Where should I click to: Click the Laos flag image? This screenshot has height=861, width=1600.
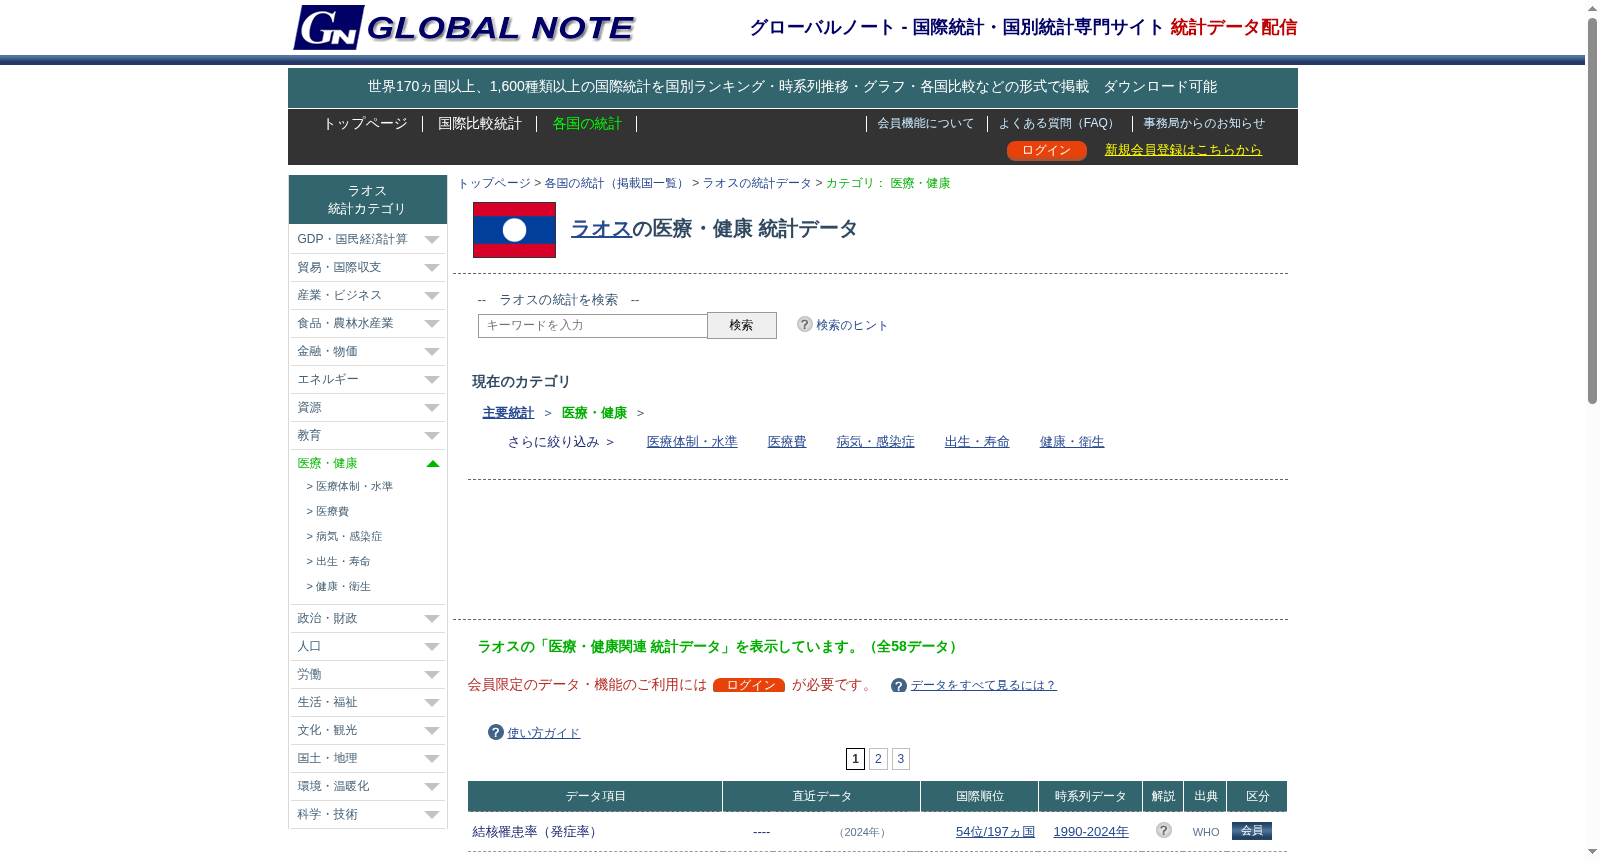pyautogui.click(x=514, y=230)
